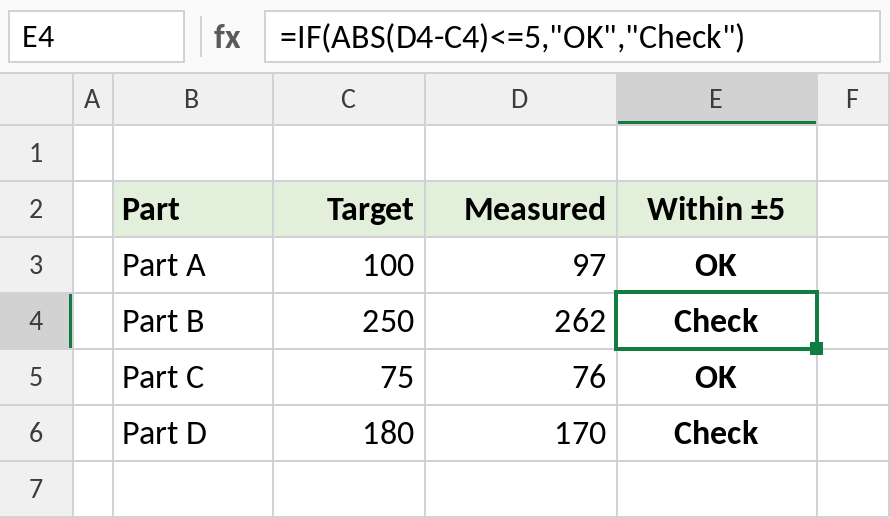Select the 'Part B' cell

click(193, 321)
